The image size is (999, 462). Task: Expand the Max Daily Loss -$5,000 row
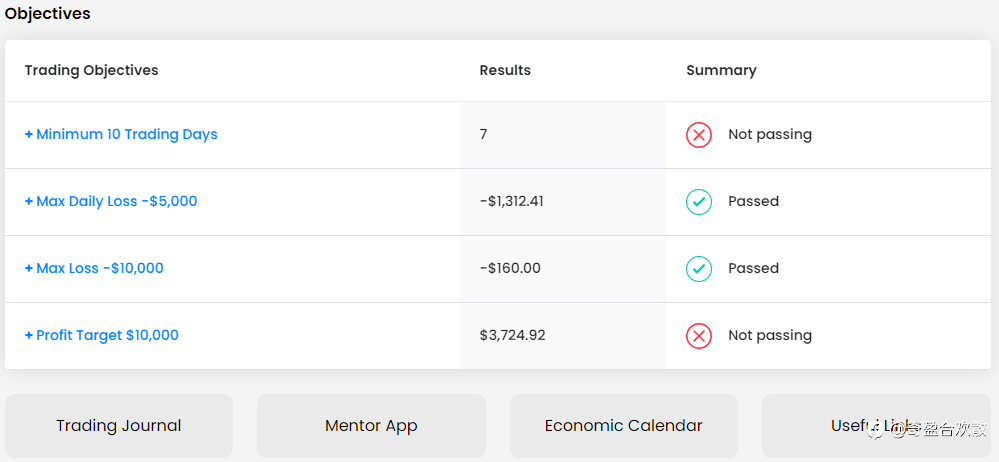click(111, 201)
